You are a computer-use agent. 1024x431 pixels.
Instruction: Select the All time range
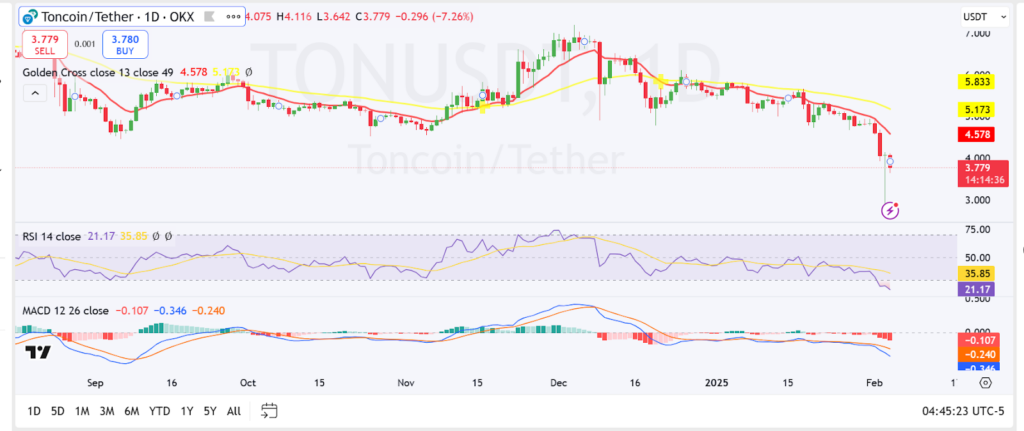coord(234,411)
